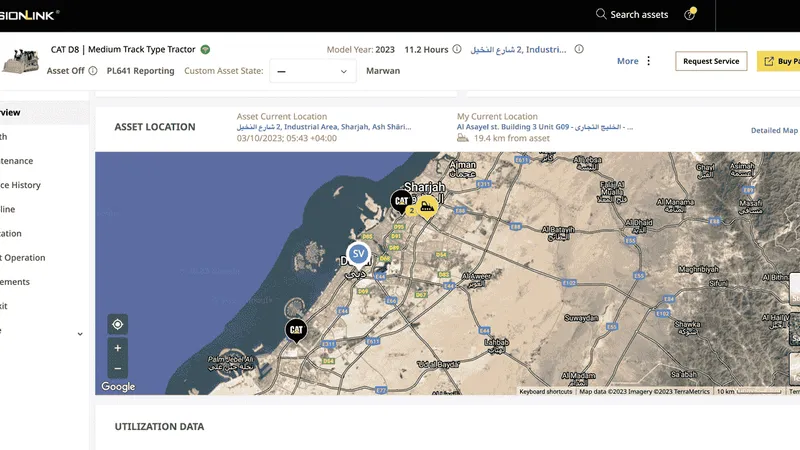Open the Custom Asset State dropdown
Screen dimensions: 800x450
[313, 71]
